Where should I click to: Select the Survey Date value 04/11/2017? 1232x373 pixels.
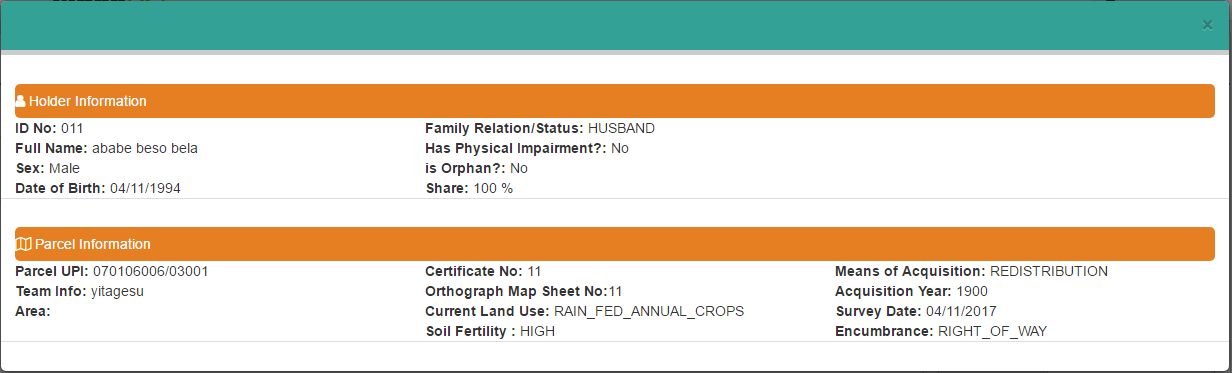pyautogui.click(x=961, y=311)
